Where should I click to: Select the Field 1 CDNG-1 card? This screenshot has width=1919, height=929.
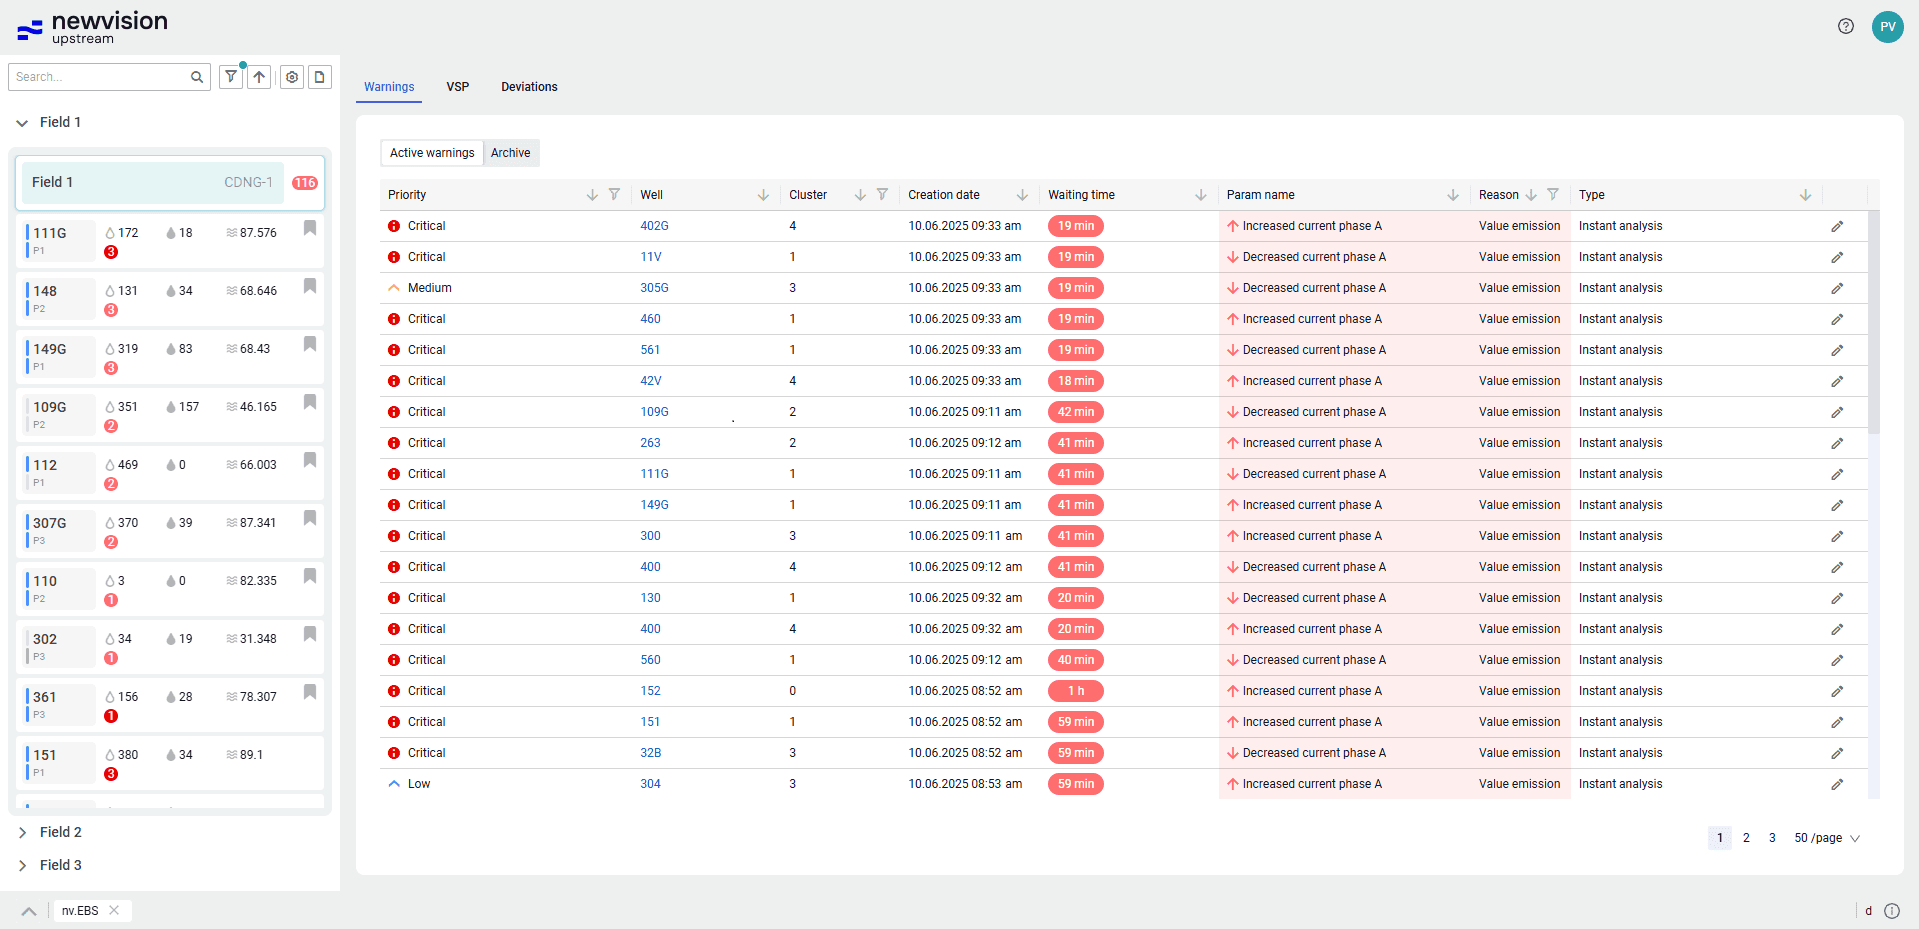point(170,182)
